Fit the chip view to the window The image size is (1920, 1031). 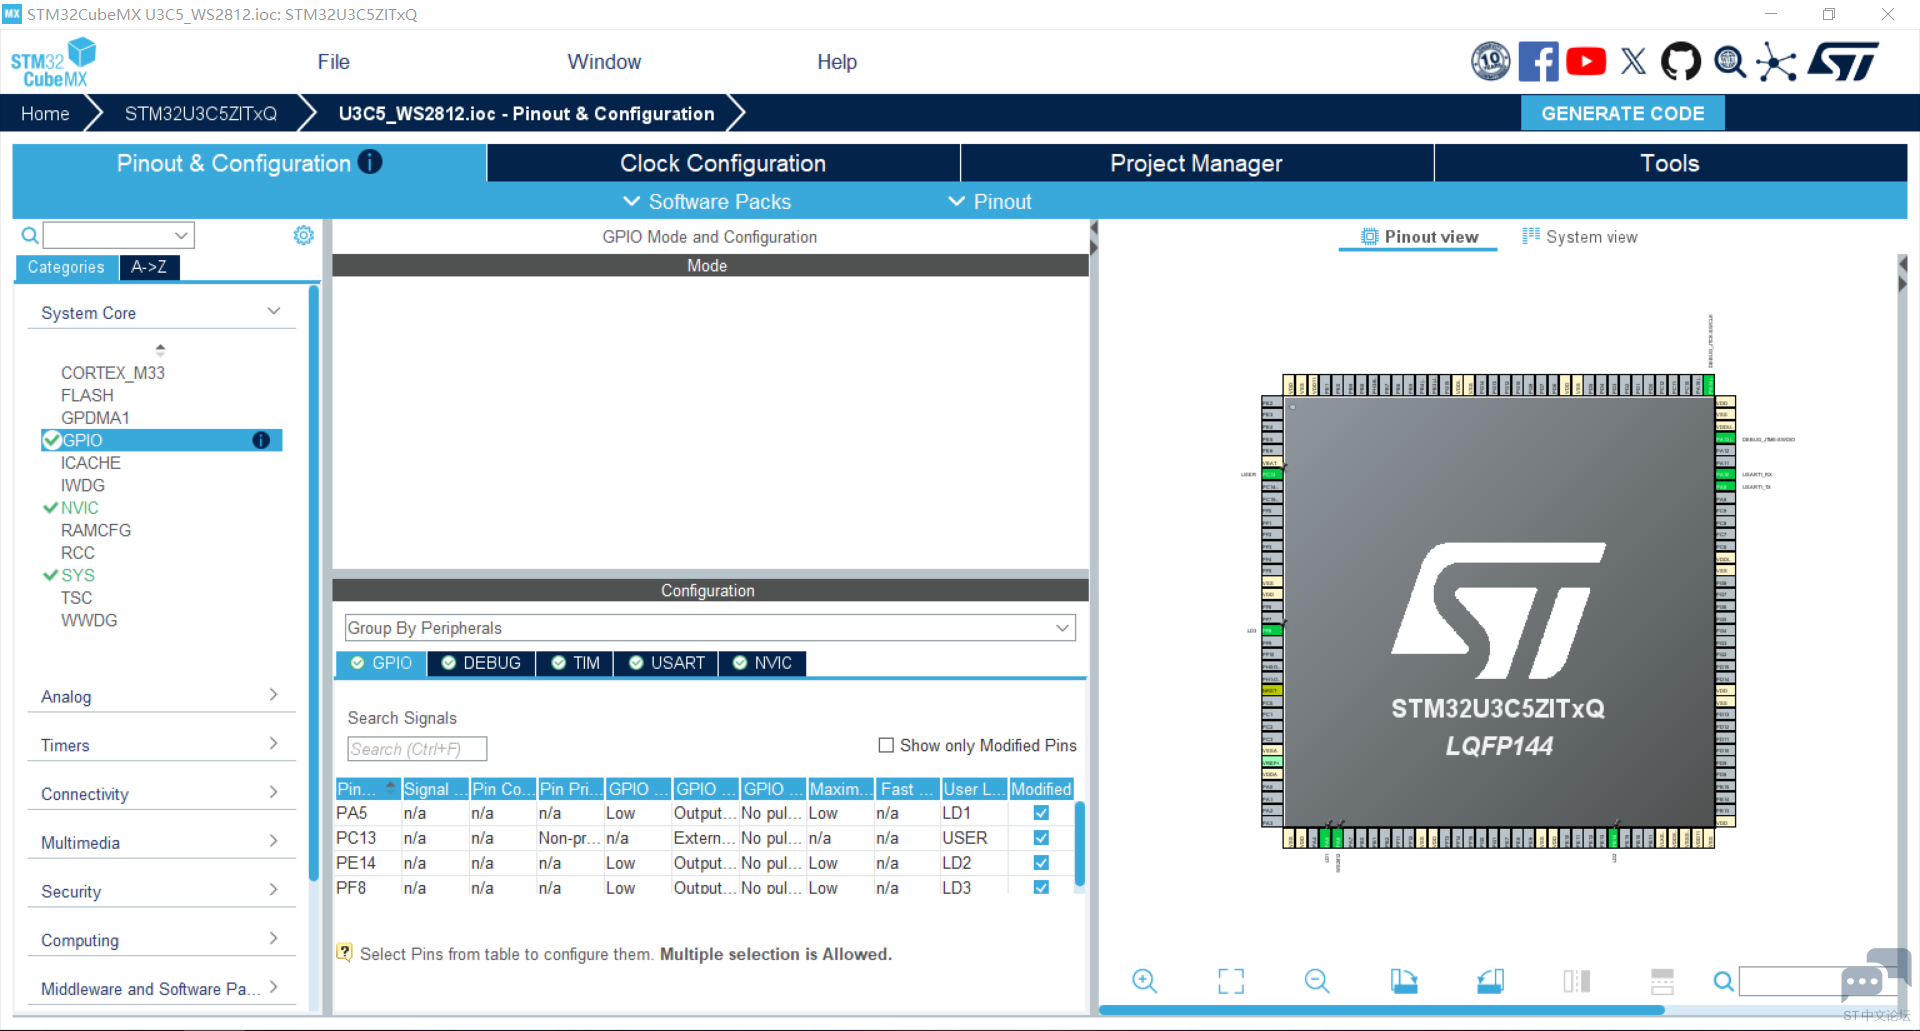[x=1231, y=981]
